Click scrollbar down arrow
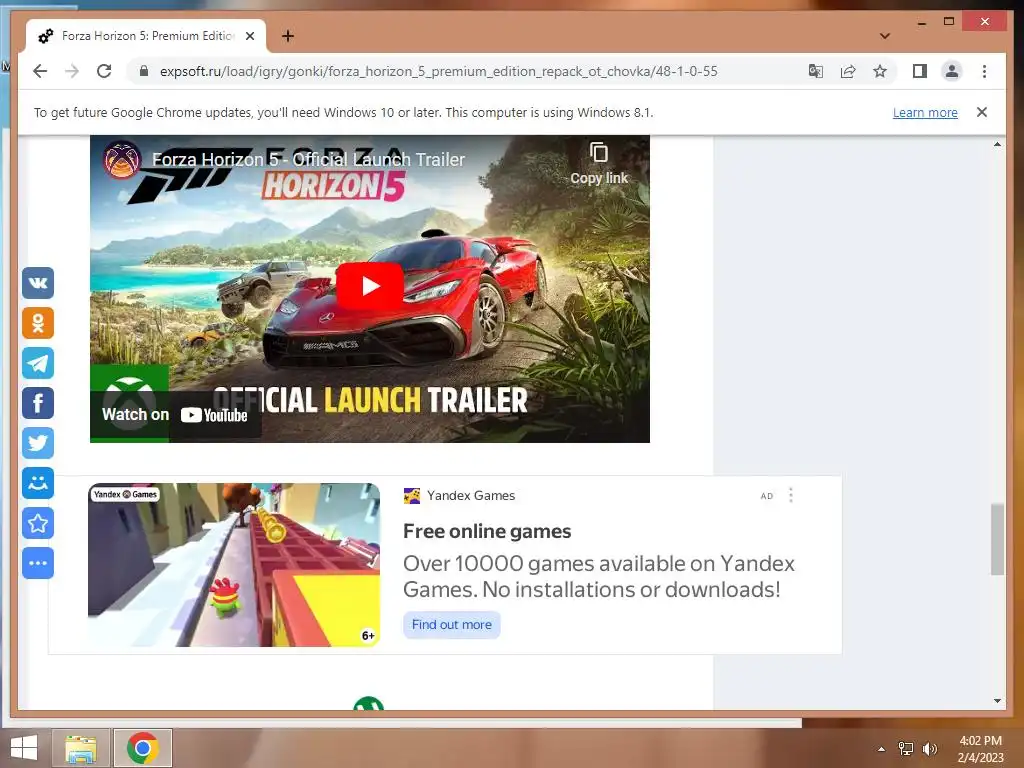This screenshot has width=1024, height=768. pyautogui.click(x=997, y=701)
